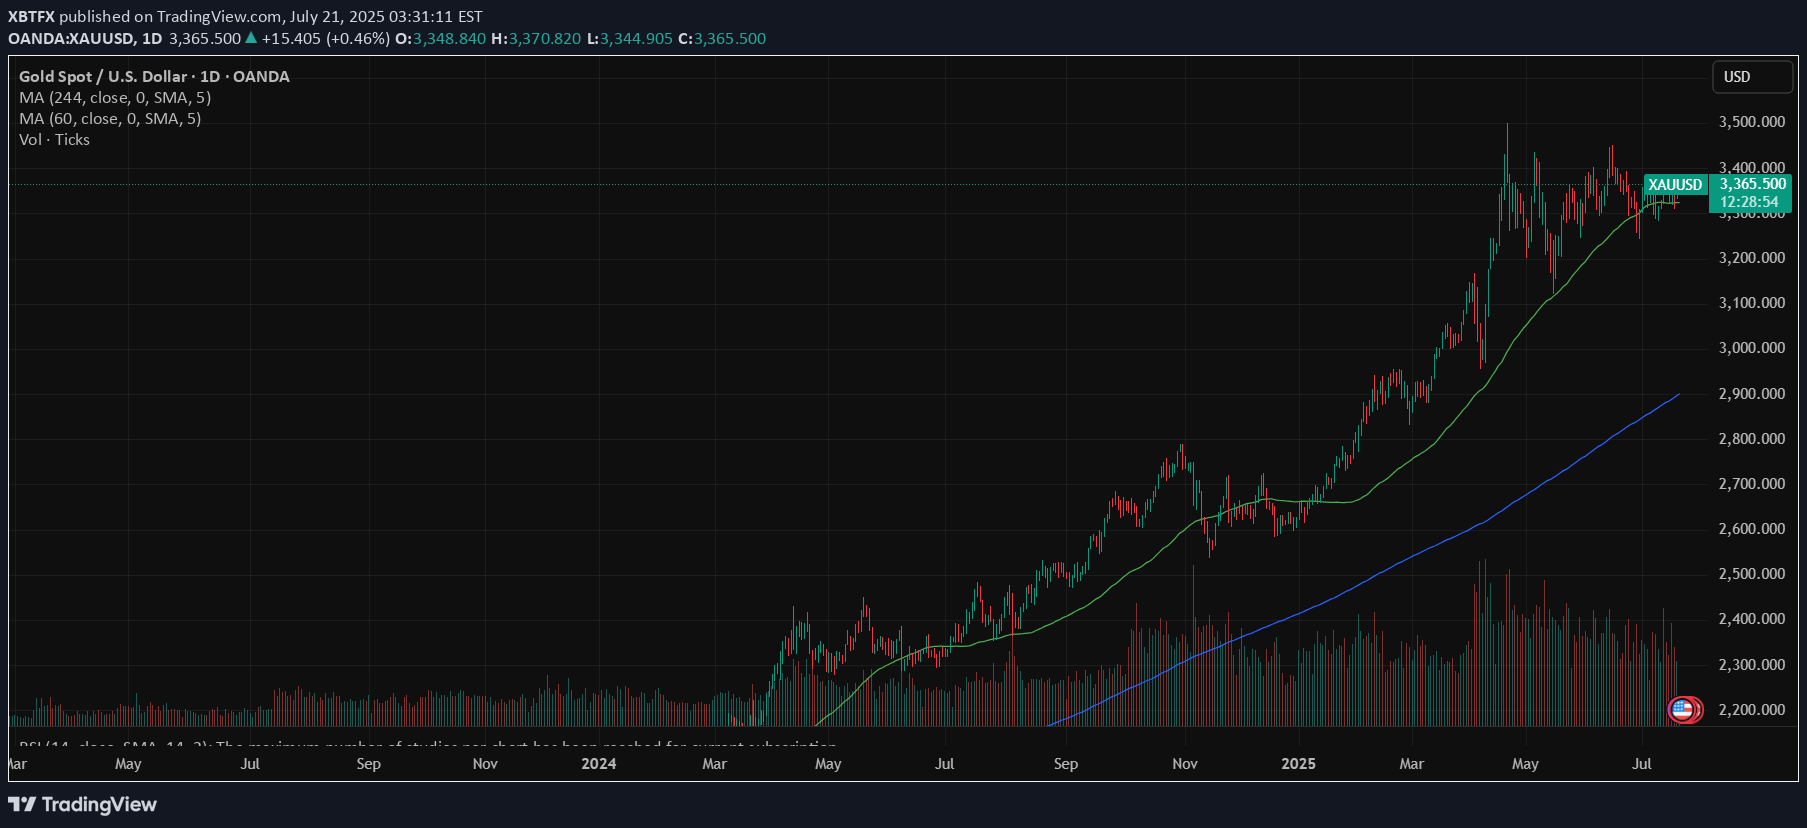
Task: Click the 3,500.000 price axis label
Action: click(1752, 122)
